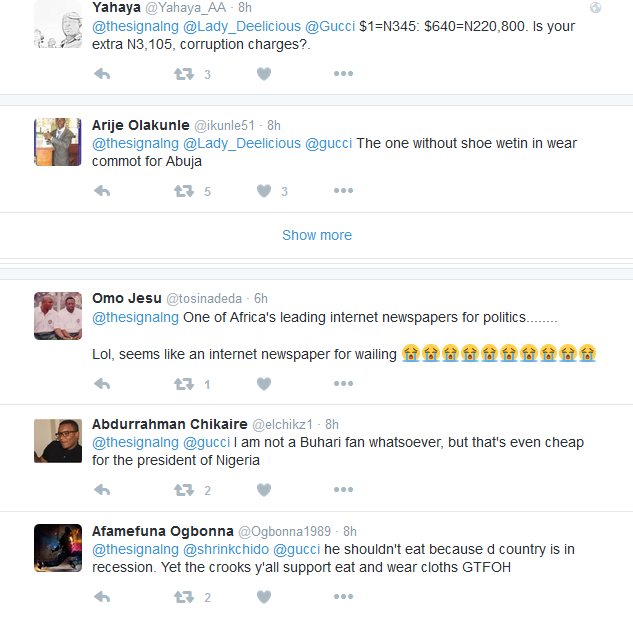
Task: Retweet Afamefuna Ogbonna's tweet
Action: [x=183, y=597]
